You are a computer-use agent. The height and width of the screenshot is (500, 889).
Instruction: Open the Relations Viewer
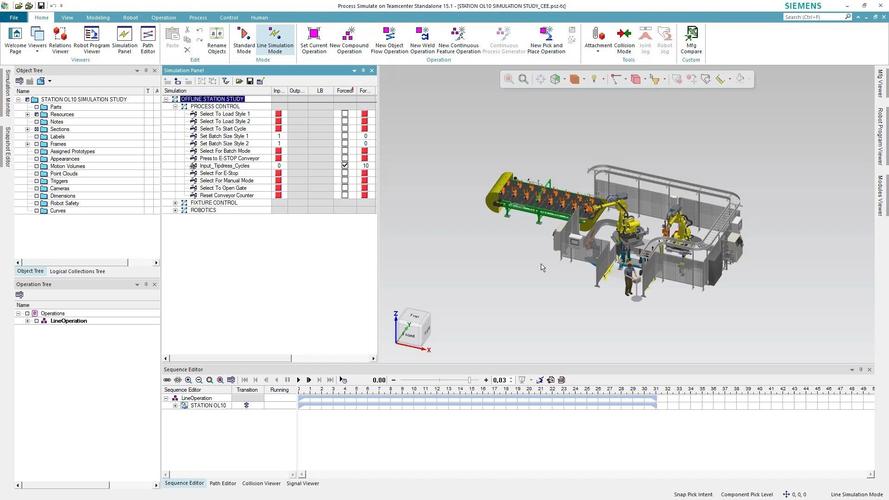60,40
